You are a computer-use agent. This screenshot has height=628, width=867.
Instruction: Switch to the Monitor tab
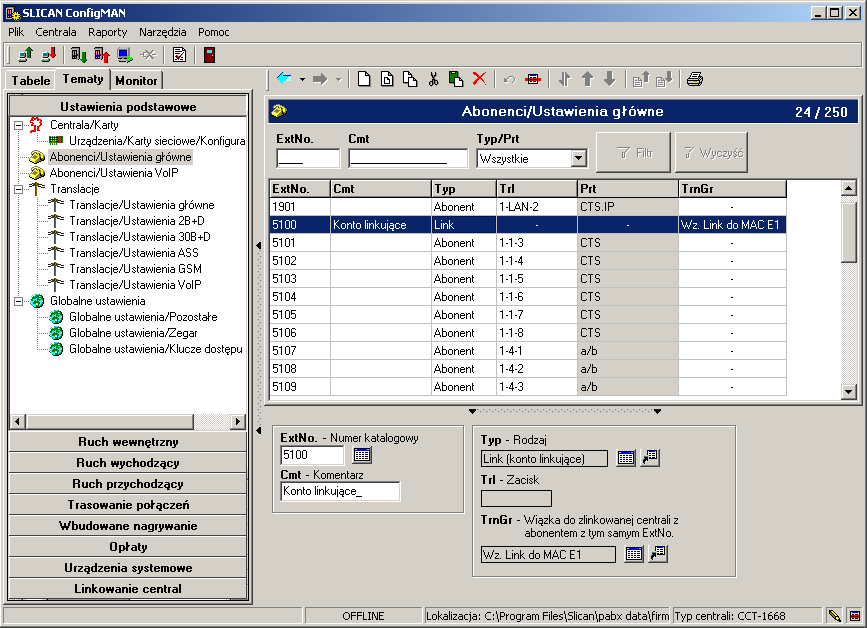137,81
